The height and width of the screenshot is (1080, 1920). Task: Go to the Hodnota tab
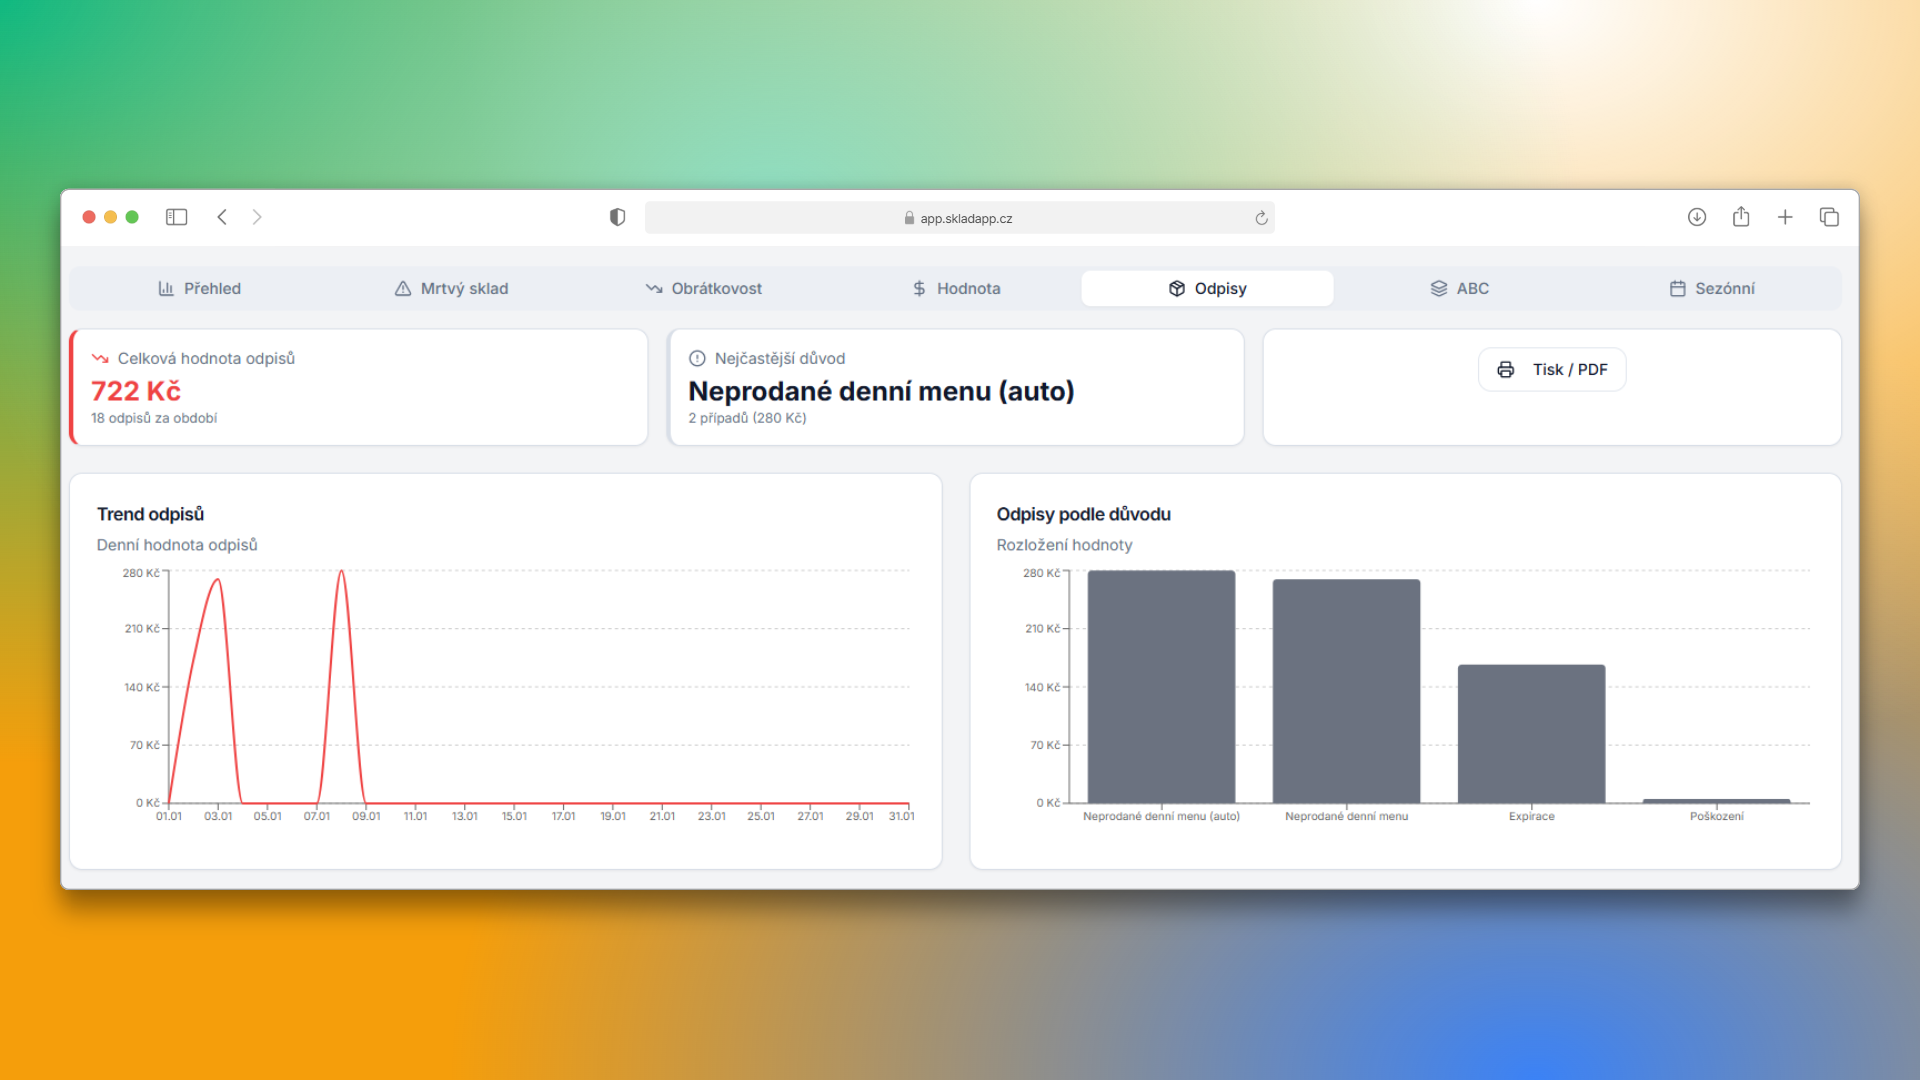[x=955, y=288]
